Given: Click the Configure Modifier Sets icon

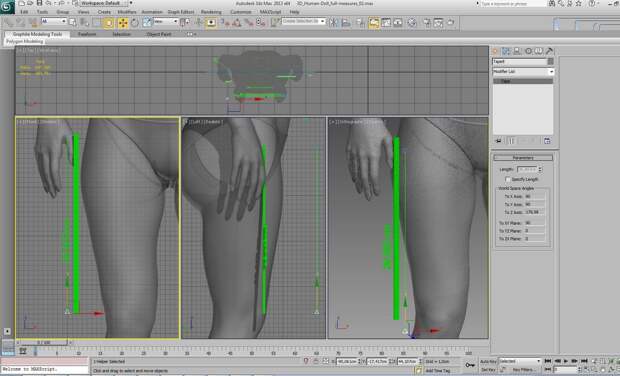Looking at the screenshot, I should [x=547, y=141].
